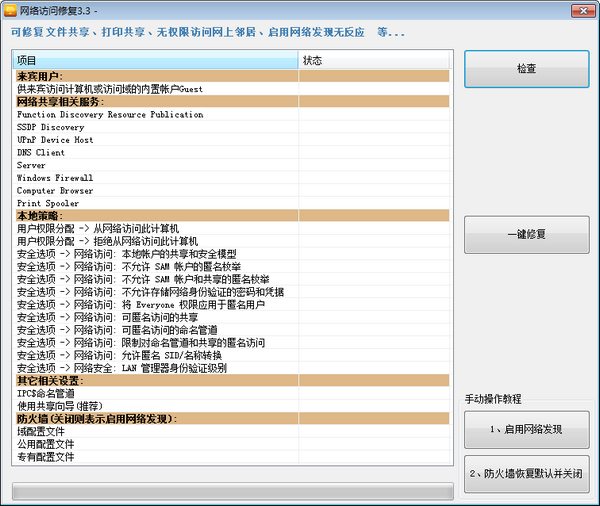This screenshot has height=506, width=600.
Task: Click the progress bar at the bottom
Action: point(232,491)
